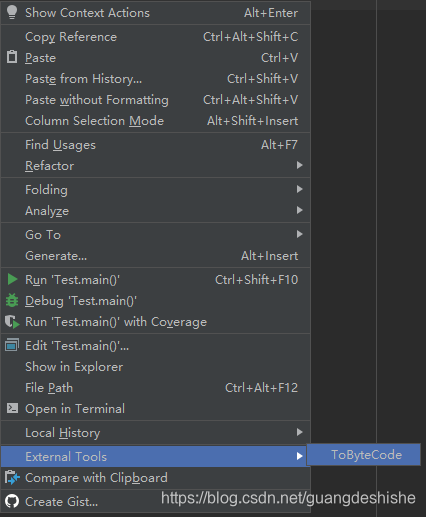Choose Run 'Test.main()' with Coverage
The image size is (426, 517).
pos(156,322)
